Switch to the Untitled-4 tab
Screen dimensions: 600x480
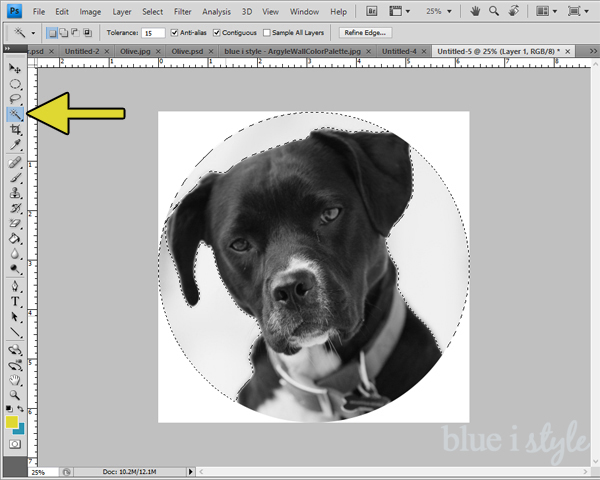tap(399, 51)
